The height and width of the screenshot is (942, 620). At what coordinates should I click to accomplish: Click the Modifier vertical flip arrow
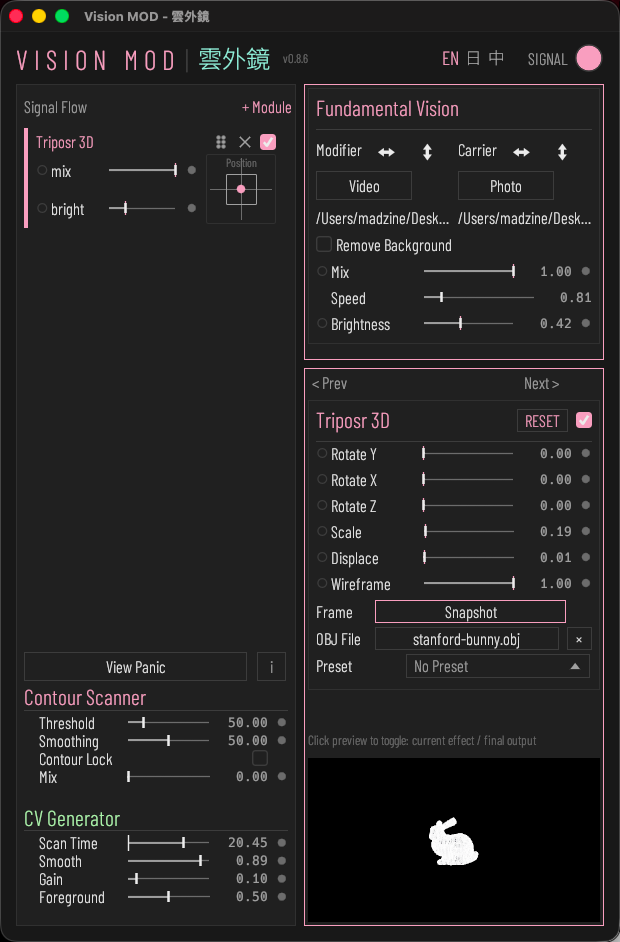pyautogui.click(x=427, y=152)
